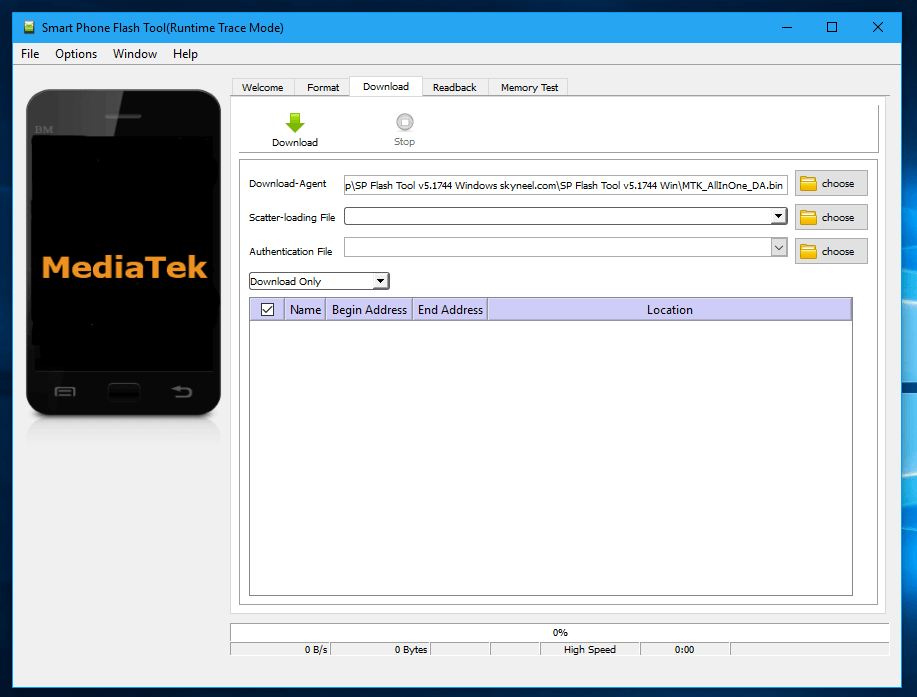Click the Location column header
This screenshot has width=917, height=697.
click(x=670, y=309)
